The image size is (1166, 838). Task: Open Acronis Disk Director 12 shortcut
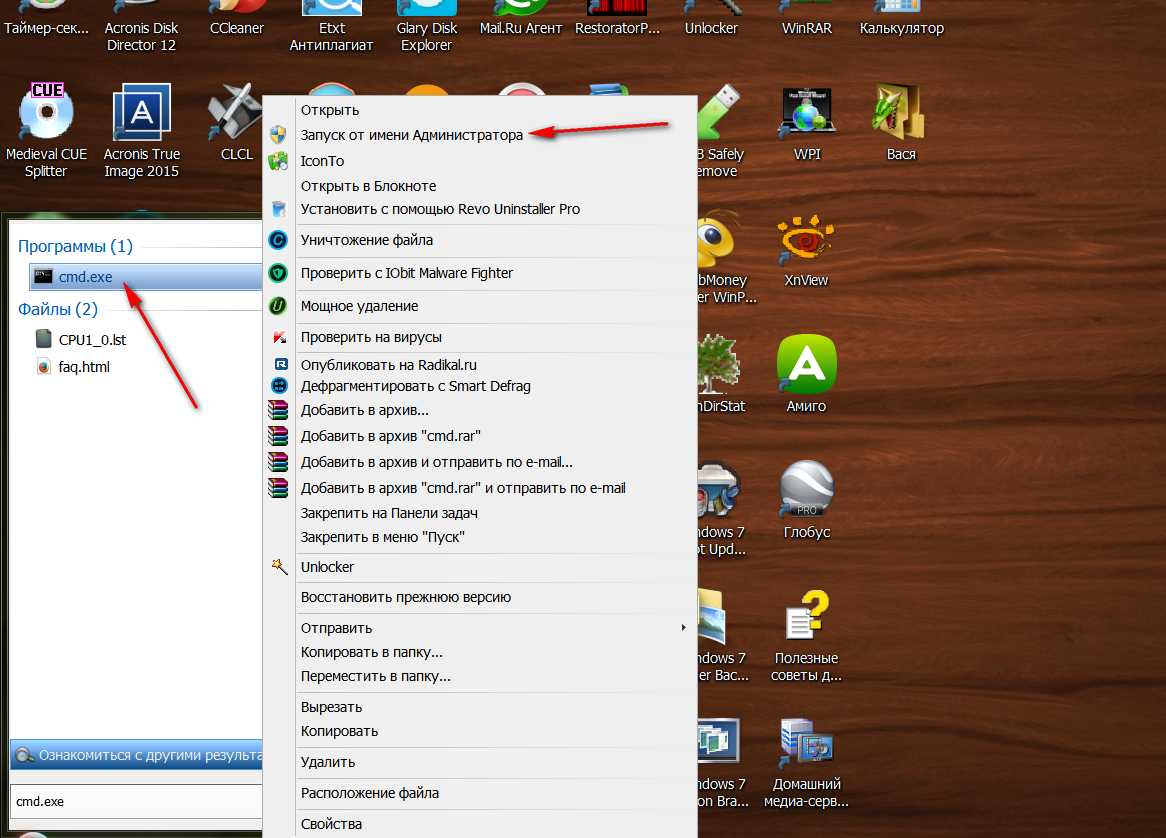click(x=141, y=28)
